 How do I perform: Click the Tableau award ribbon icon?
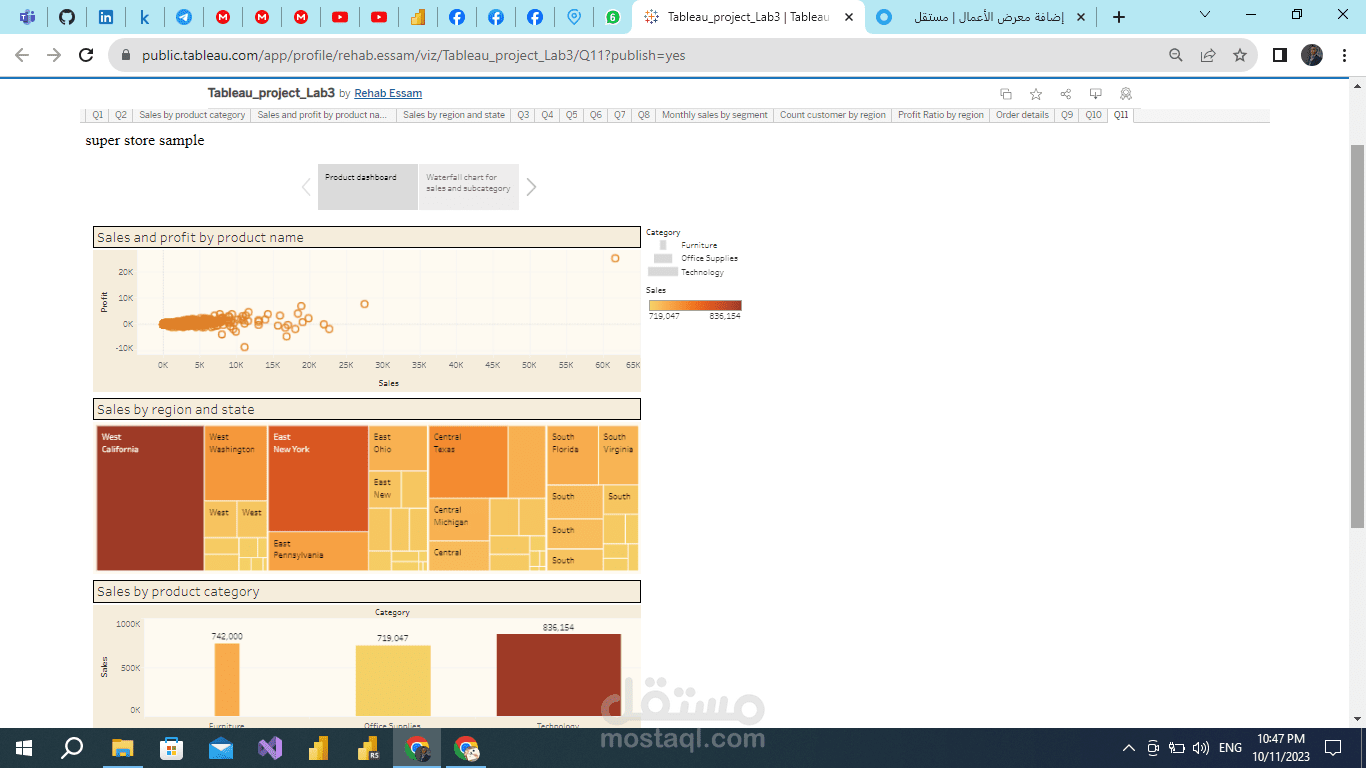pyautogui.click(x=1126, y=94)
